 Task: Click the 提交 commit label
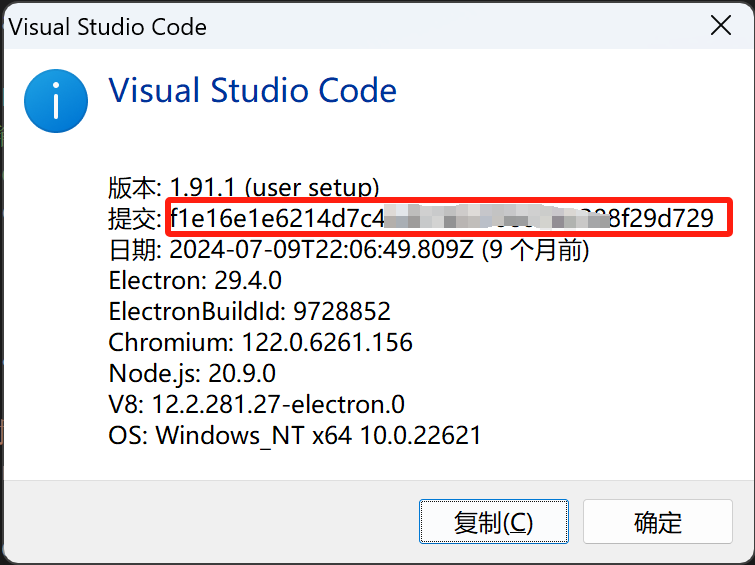tap(134, 218)
